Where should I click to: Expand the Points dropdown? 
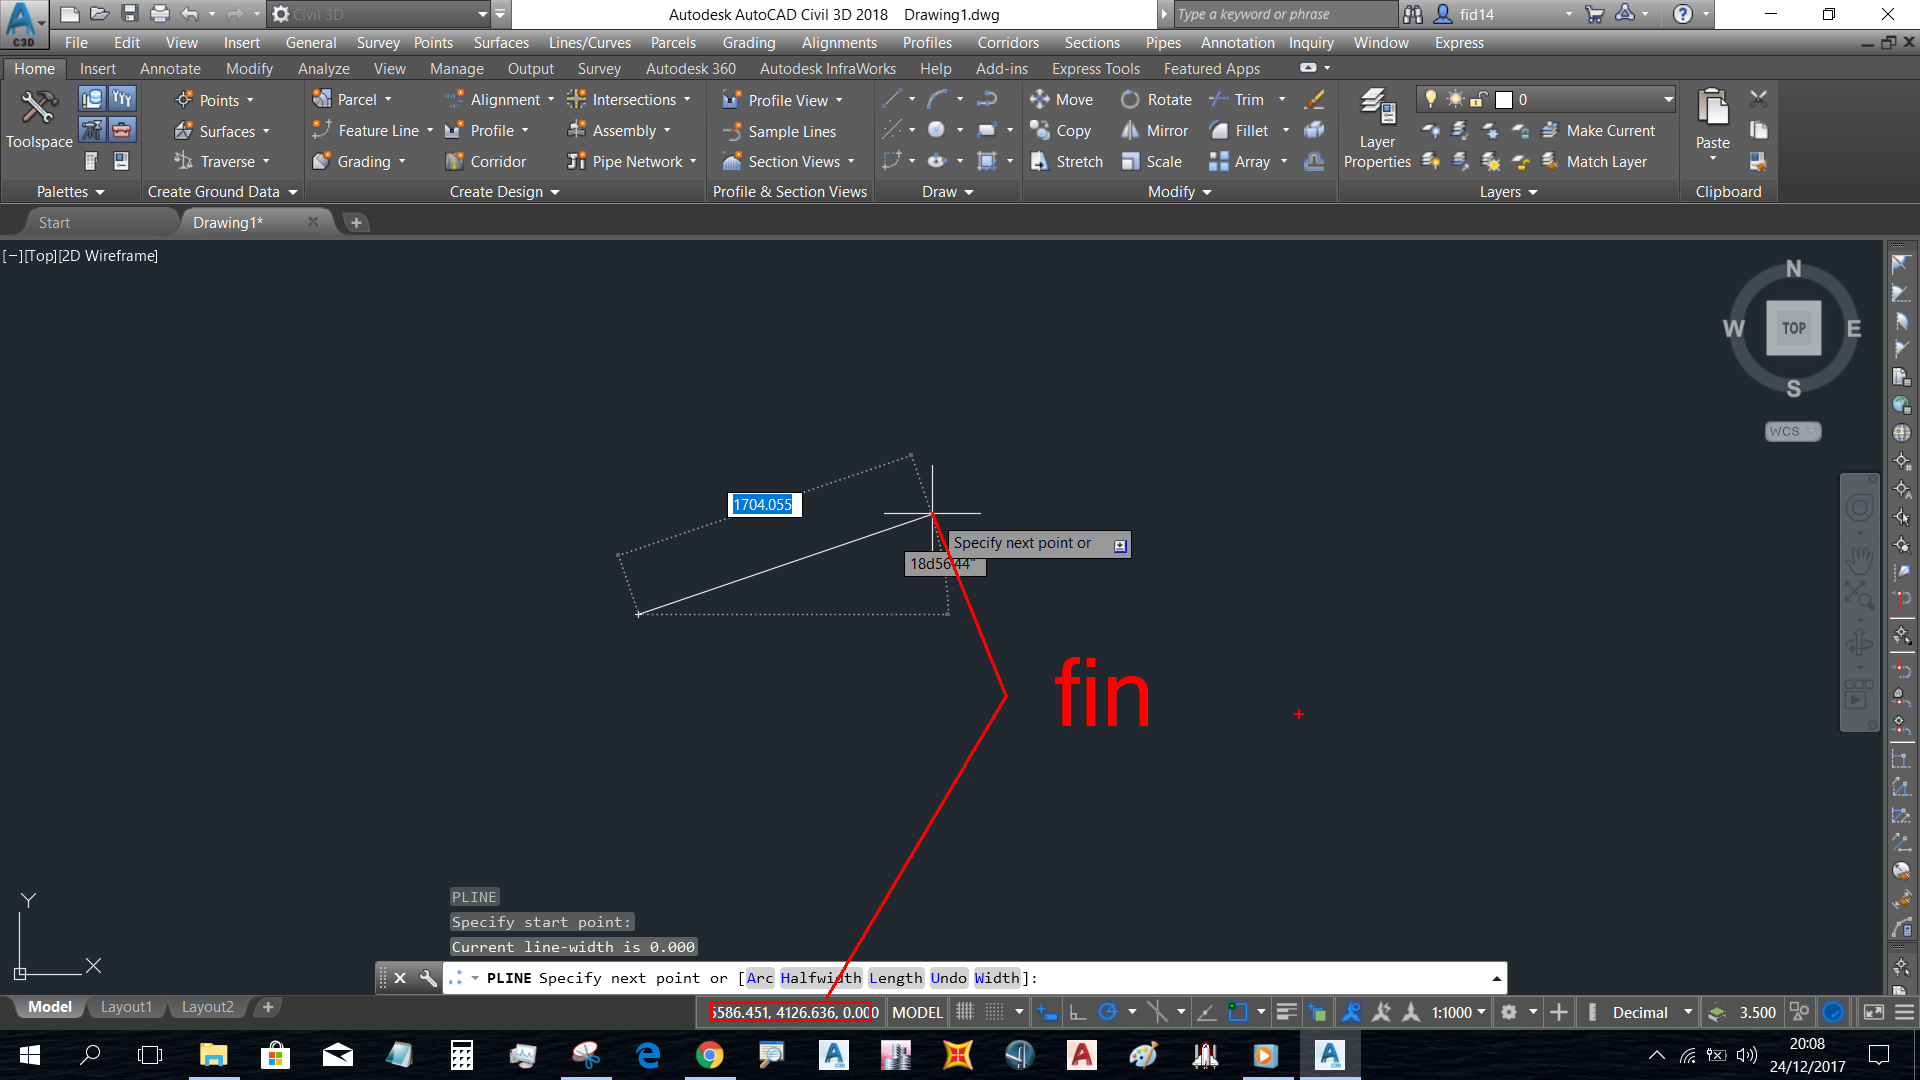(250, 100)
